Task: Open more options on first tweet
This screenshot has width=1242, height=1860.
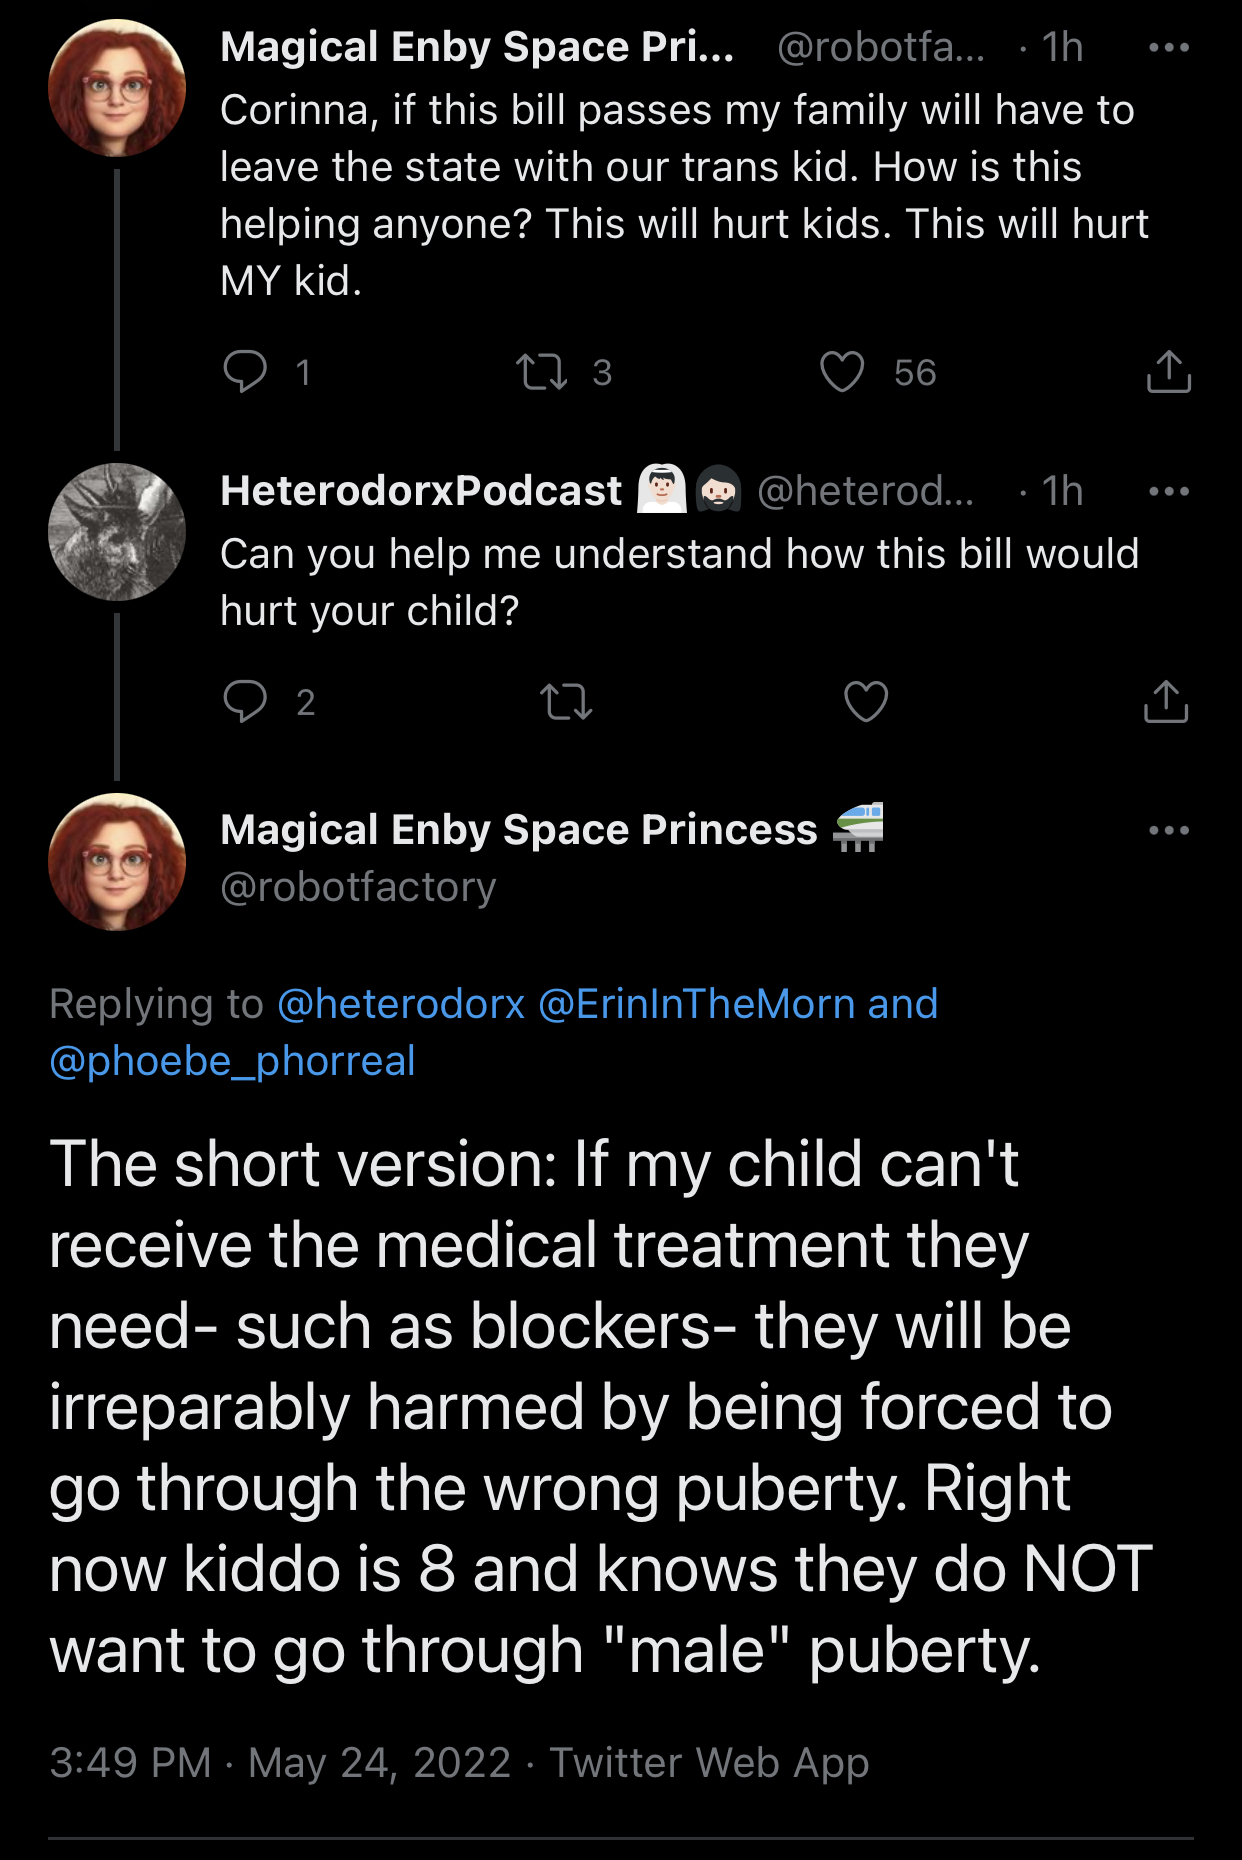Action: (x=1168, y=47)
